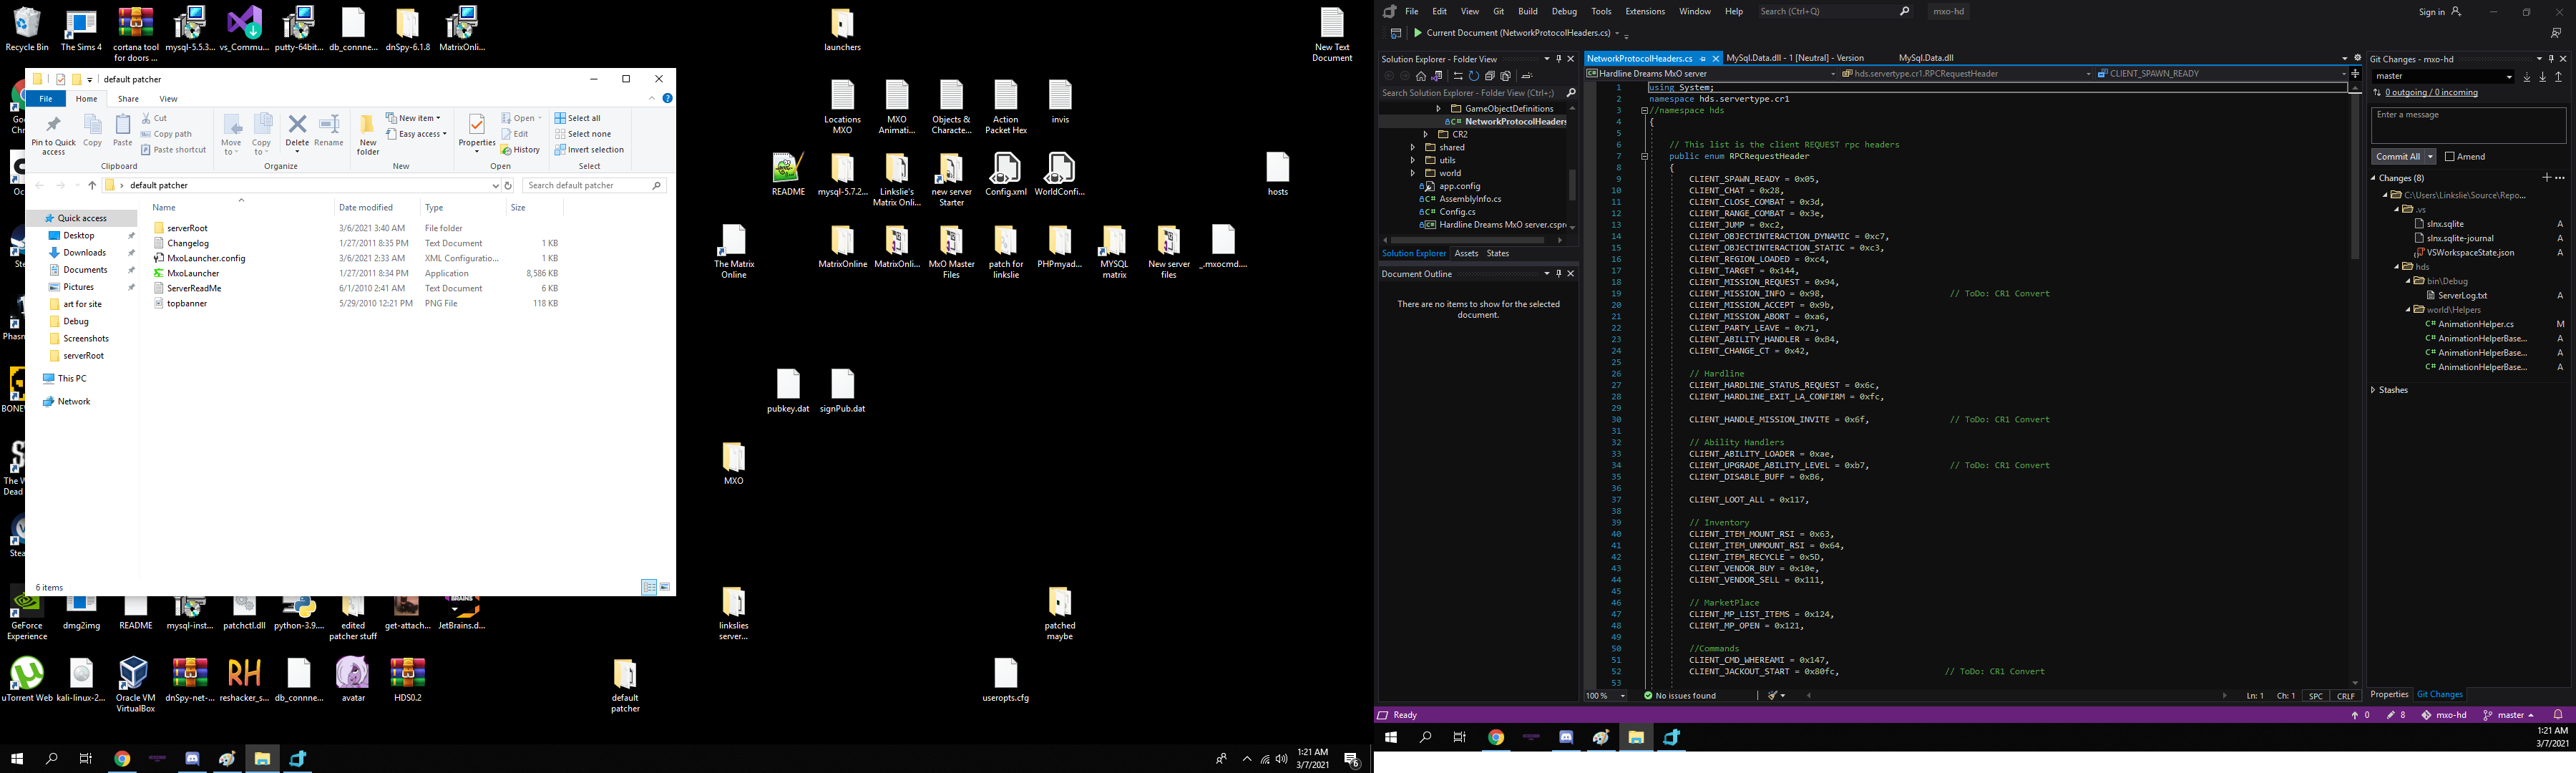Toggle the Amend checkbox
Screen dimensions: 2576x773
2449,157
